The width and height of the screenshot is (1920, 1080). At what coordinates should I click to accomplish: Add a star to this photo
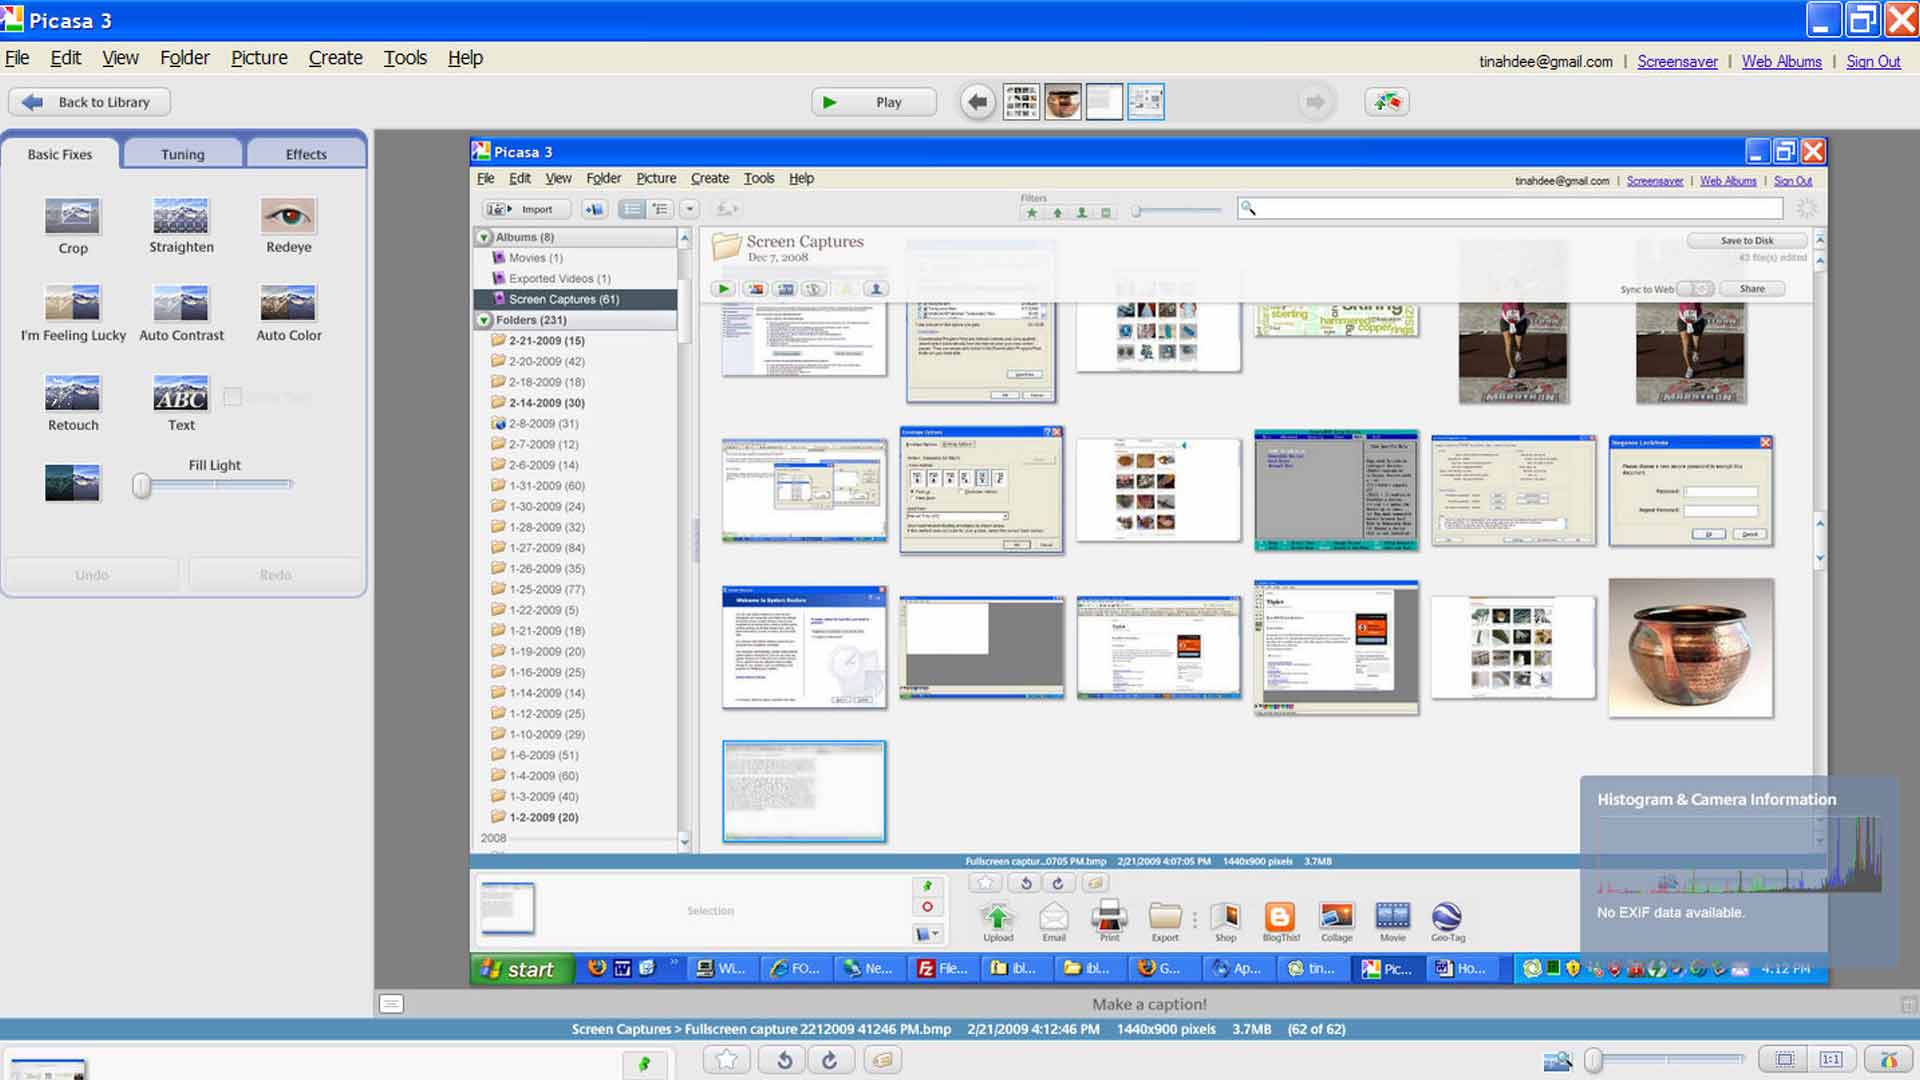coord(727,1060)
